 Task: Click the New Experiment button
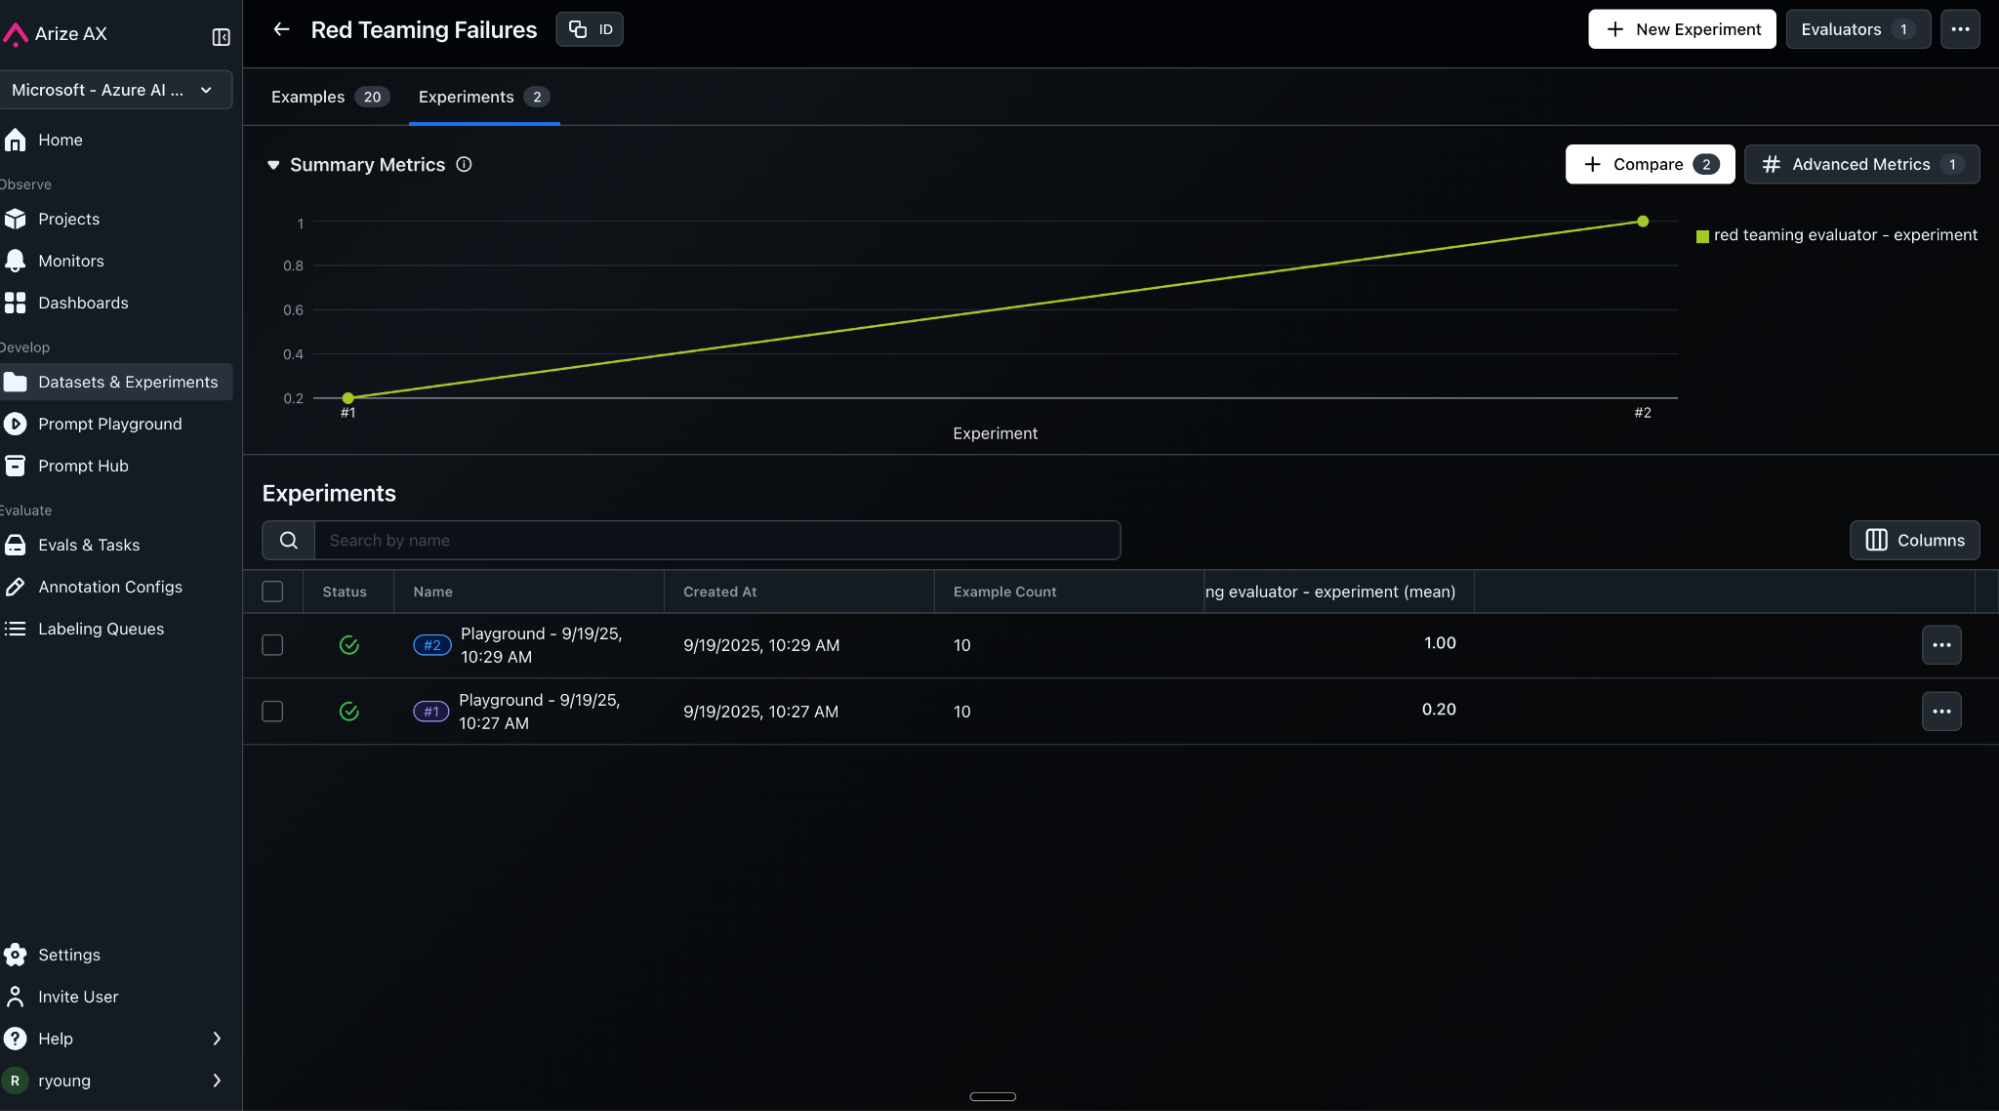click(x=1681, y=29)
